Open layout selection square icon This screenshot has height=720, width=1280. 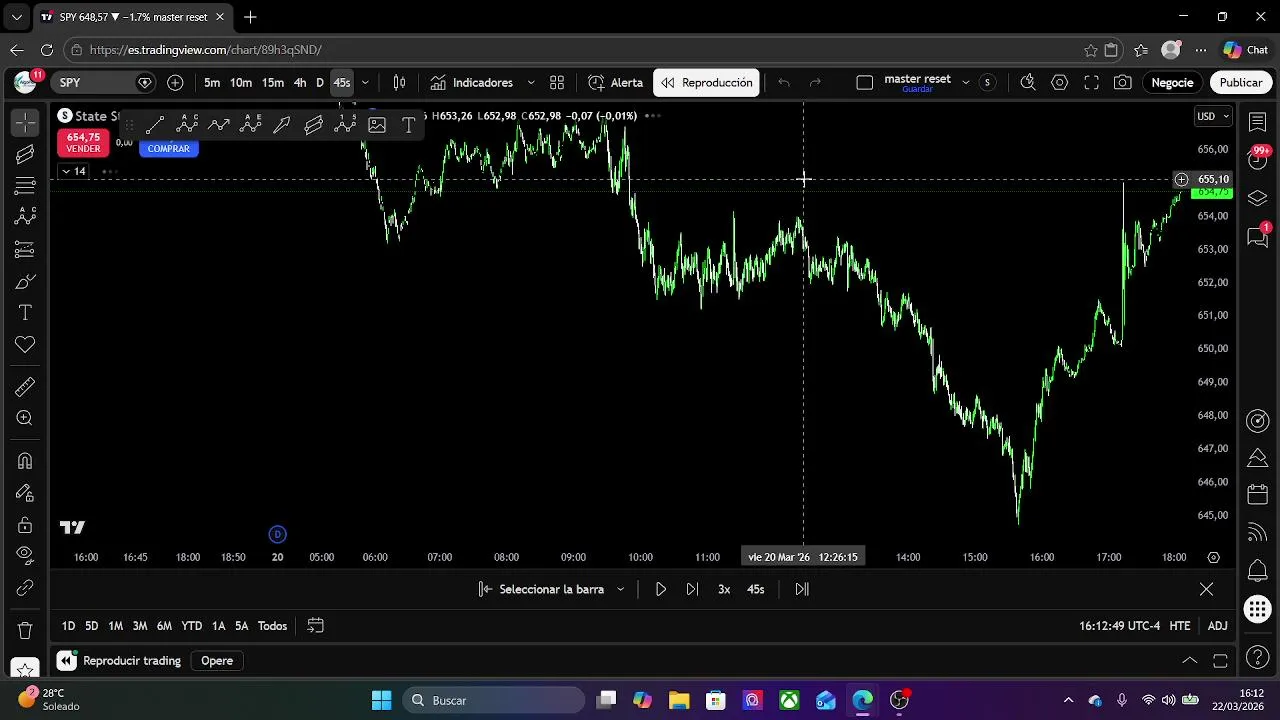[x=865, y=83]
